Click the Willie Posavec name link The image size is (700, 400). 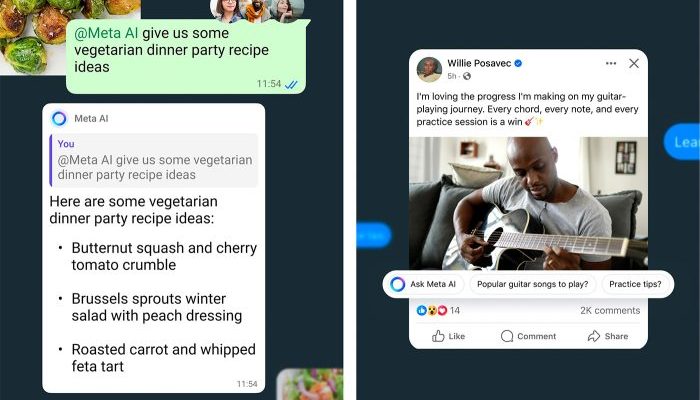479,63
